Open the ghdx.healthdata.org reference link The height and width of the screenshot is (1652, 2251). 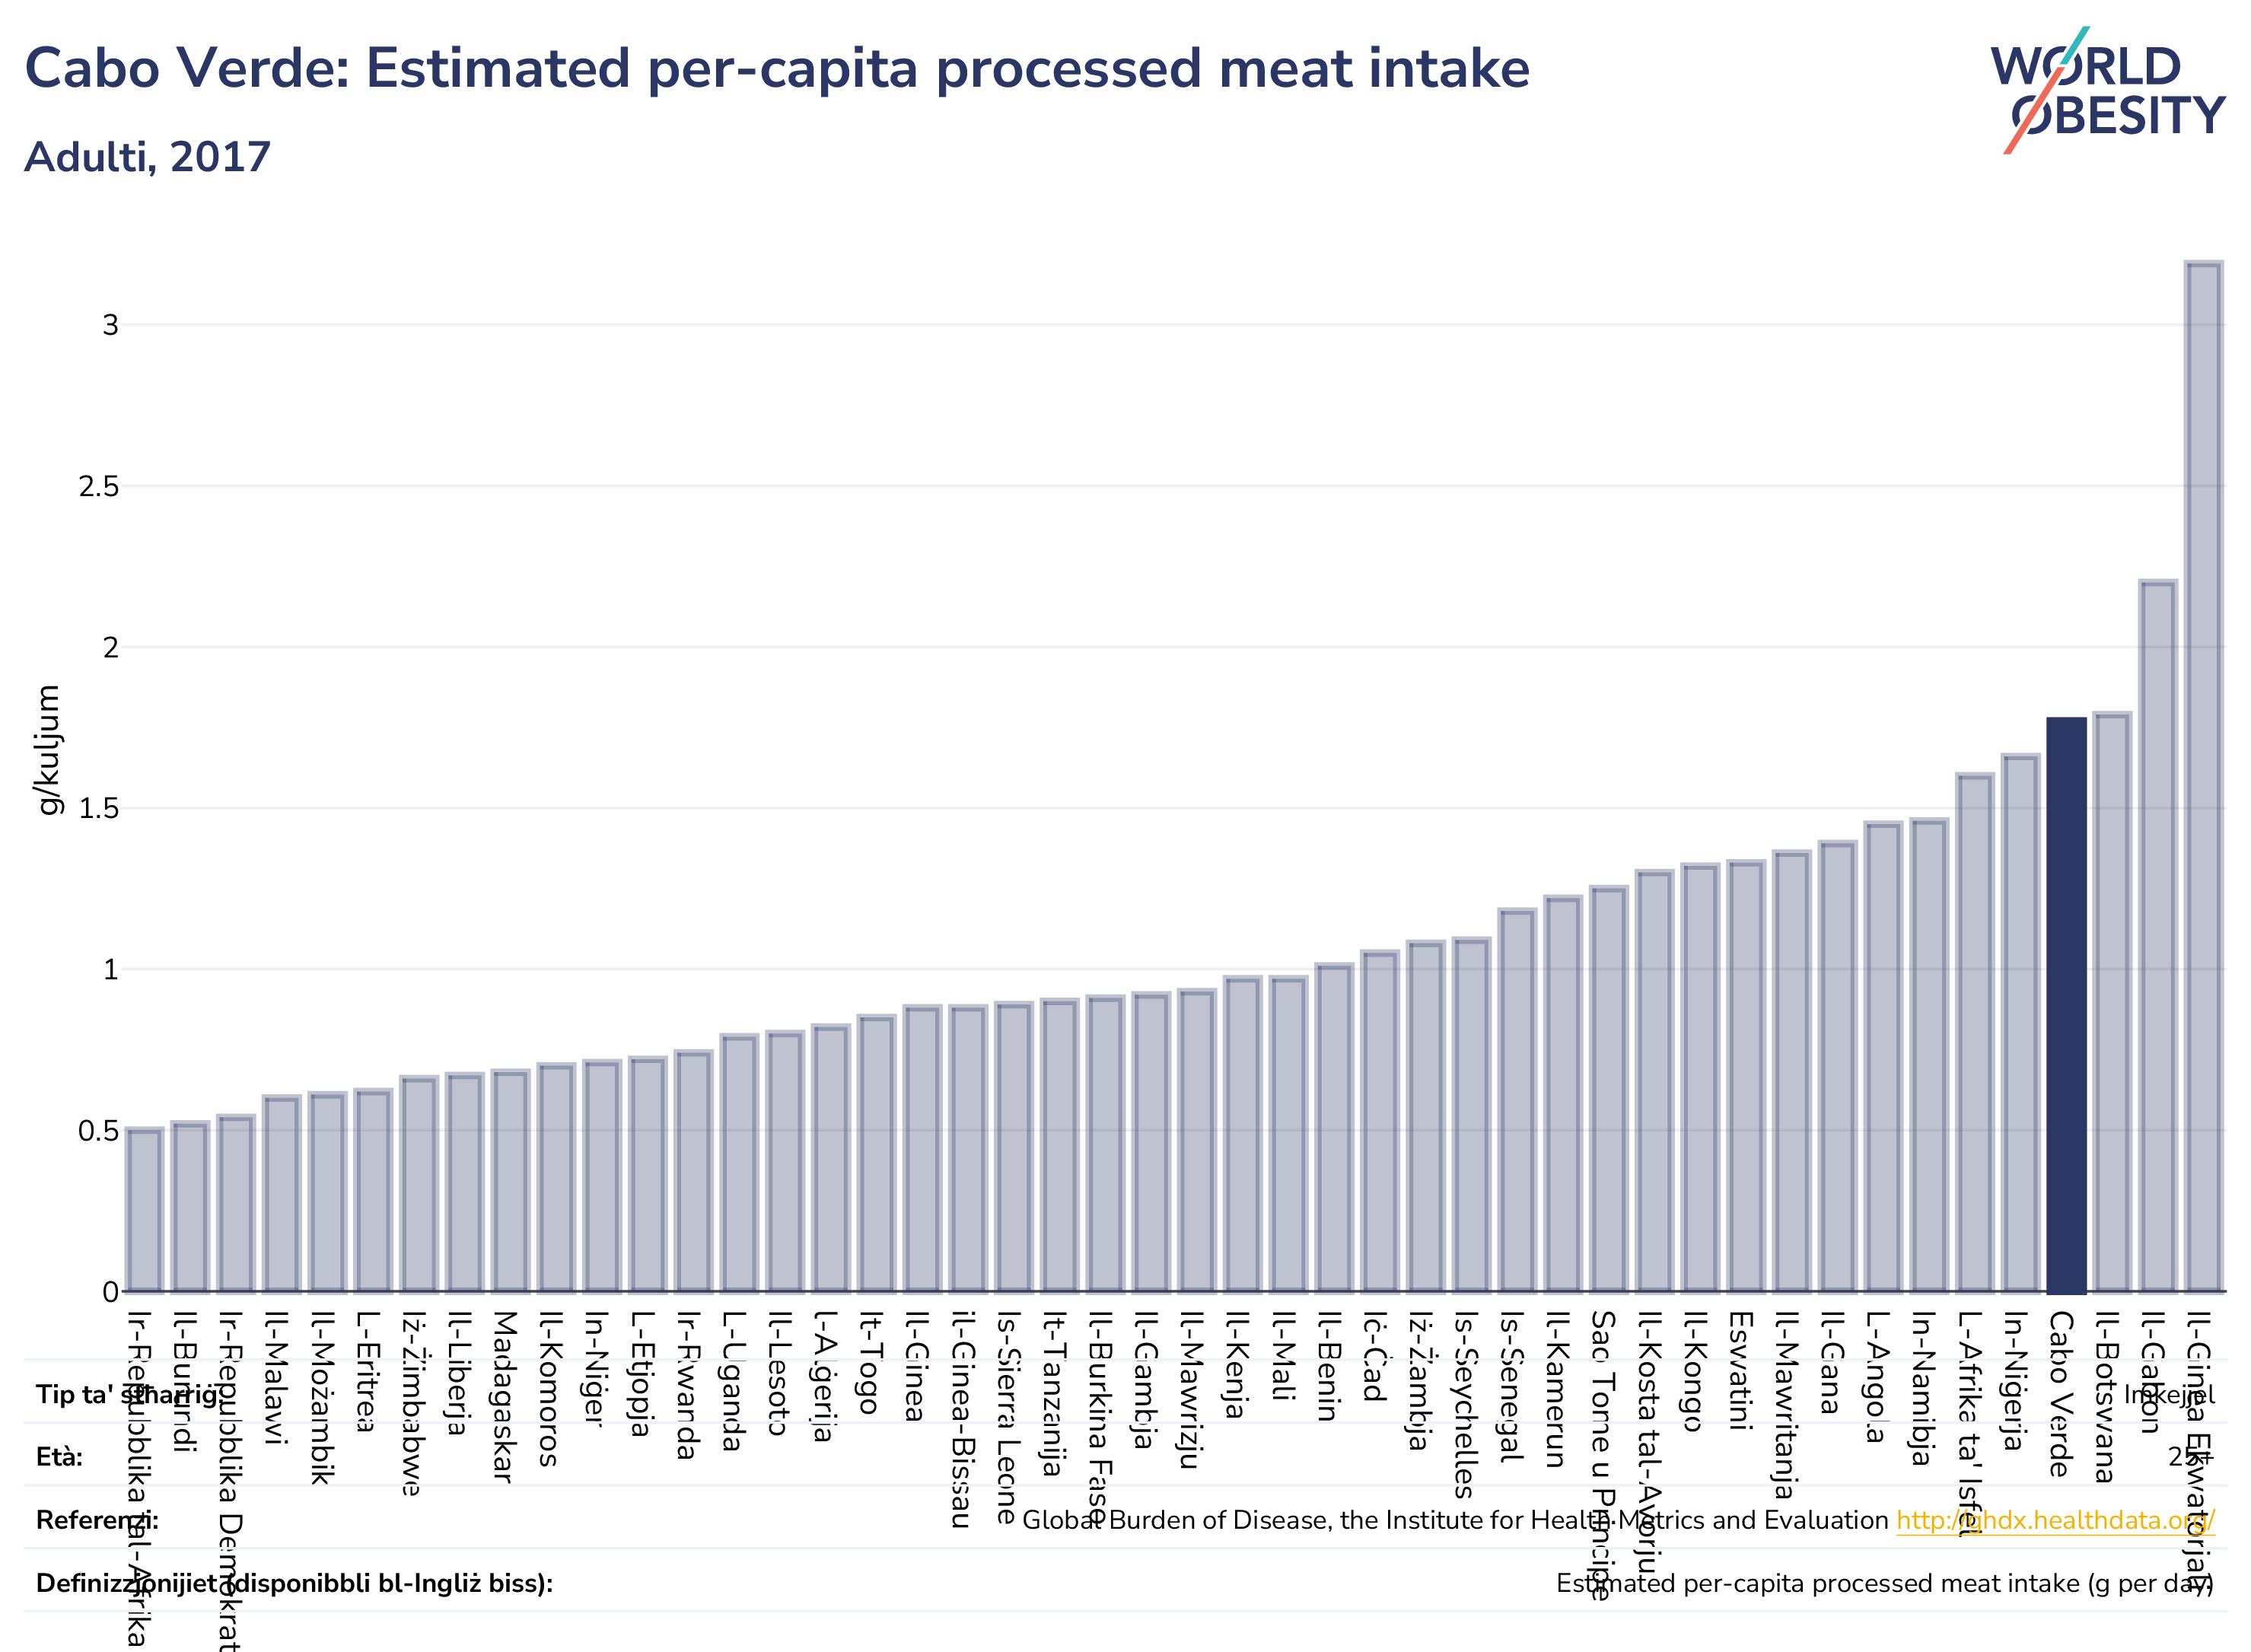pyautogui.click(x=2055, y=1521)
